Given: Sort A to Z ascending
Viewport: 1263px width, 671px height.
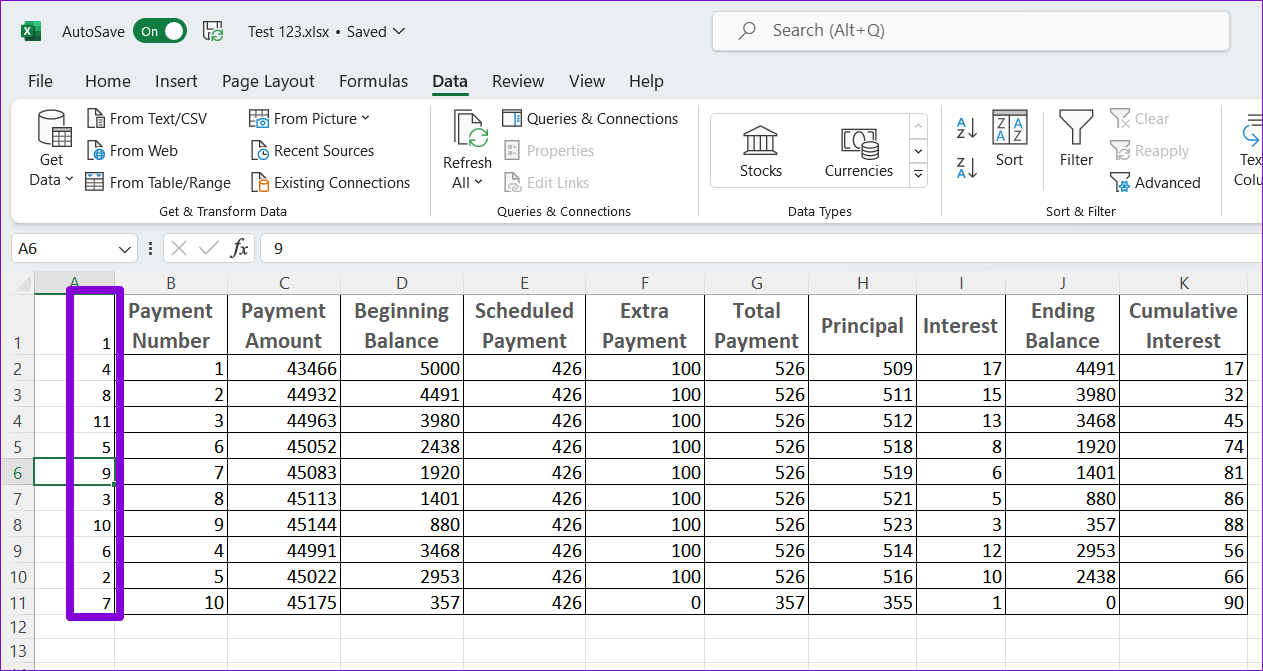Looking at the screenshot, I should [967, 128].
